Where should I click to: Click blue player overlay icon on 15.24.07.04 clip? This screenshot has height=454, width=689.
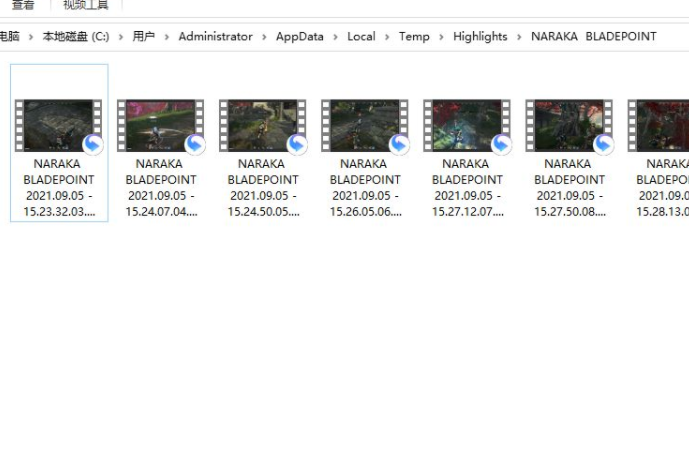(x=195, y=145)
